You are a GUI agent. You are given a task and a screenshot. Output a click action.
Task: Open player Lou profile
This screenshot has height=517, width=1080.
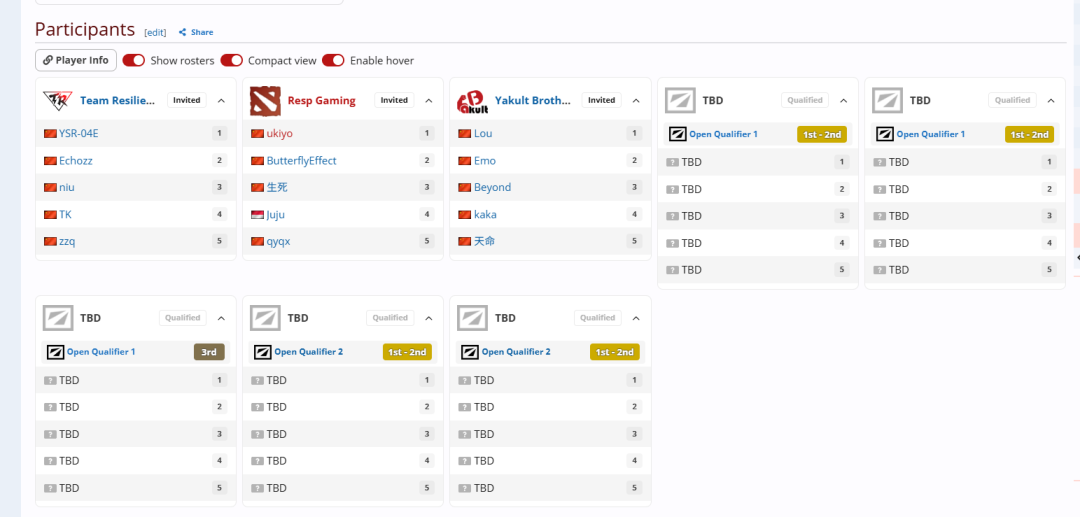coord(483,134)
